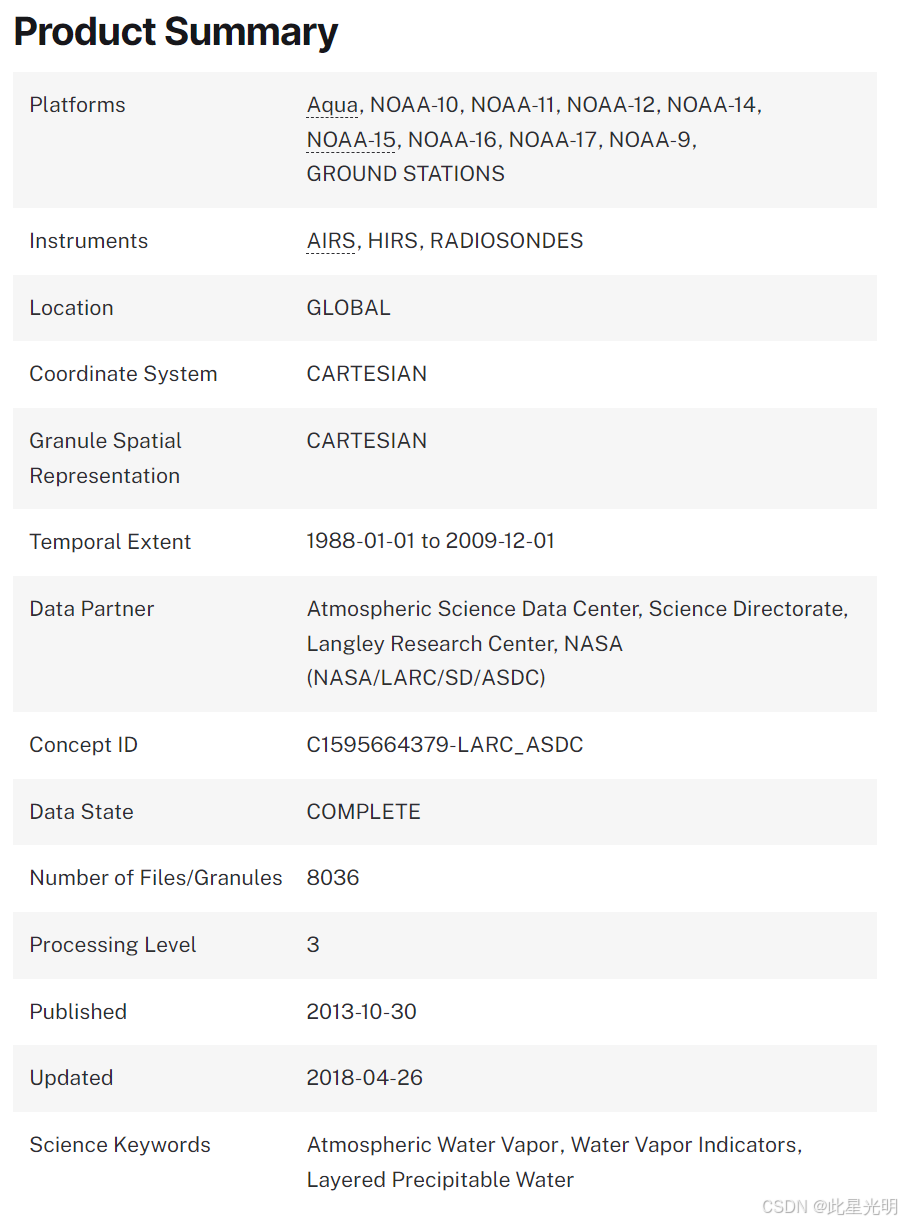The width and height of the screenshot is (902, 1222).
Task: Click the Coordinate System row's CARTESIAN value
Action: click(366, 374)
